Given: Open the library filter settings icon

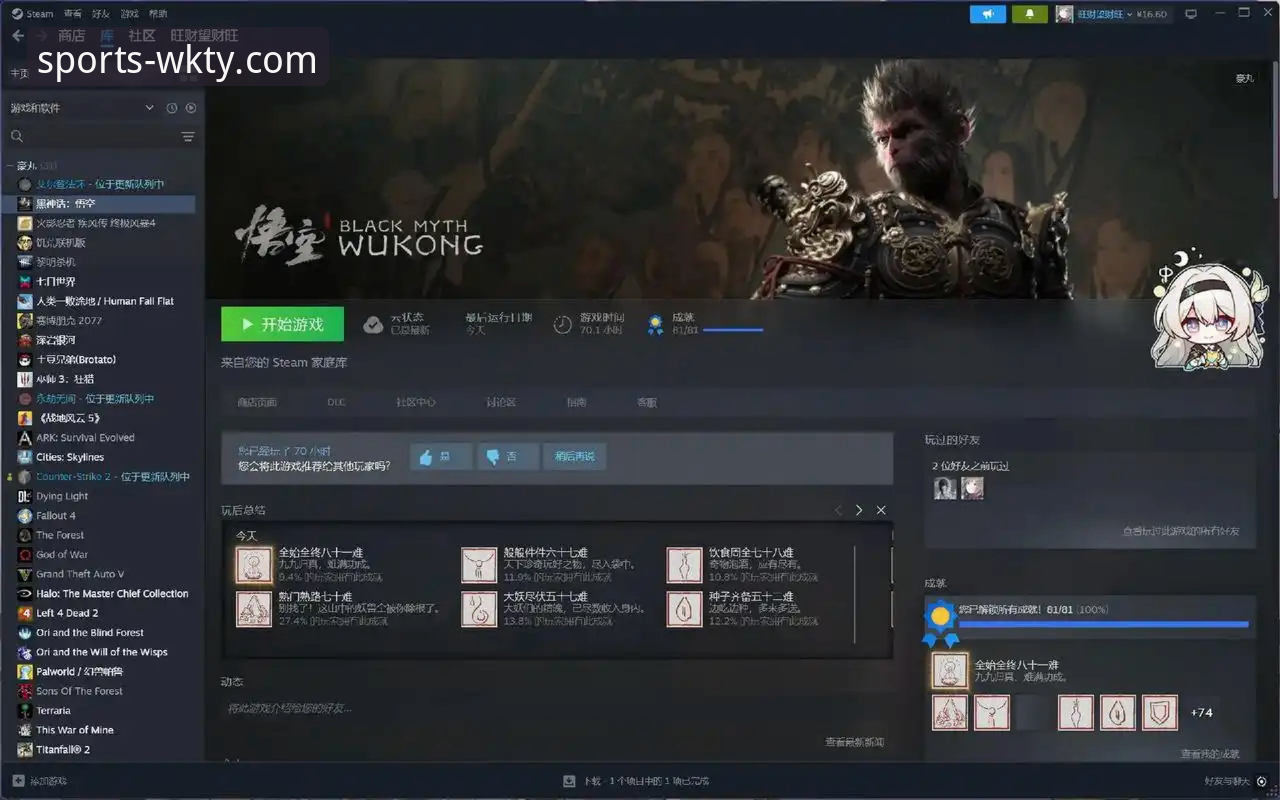Looking at the screenshot, I should pos(187,137).
